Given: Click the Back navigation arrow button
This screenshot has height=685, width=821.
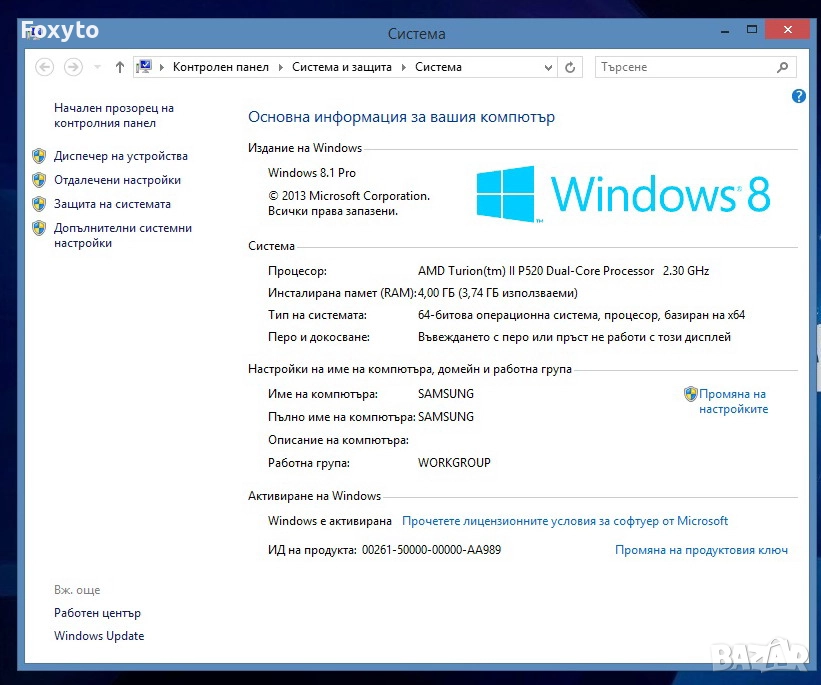Looking at the screenshot, I should (x=44, y=67).
